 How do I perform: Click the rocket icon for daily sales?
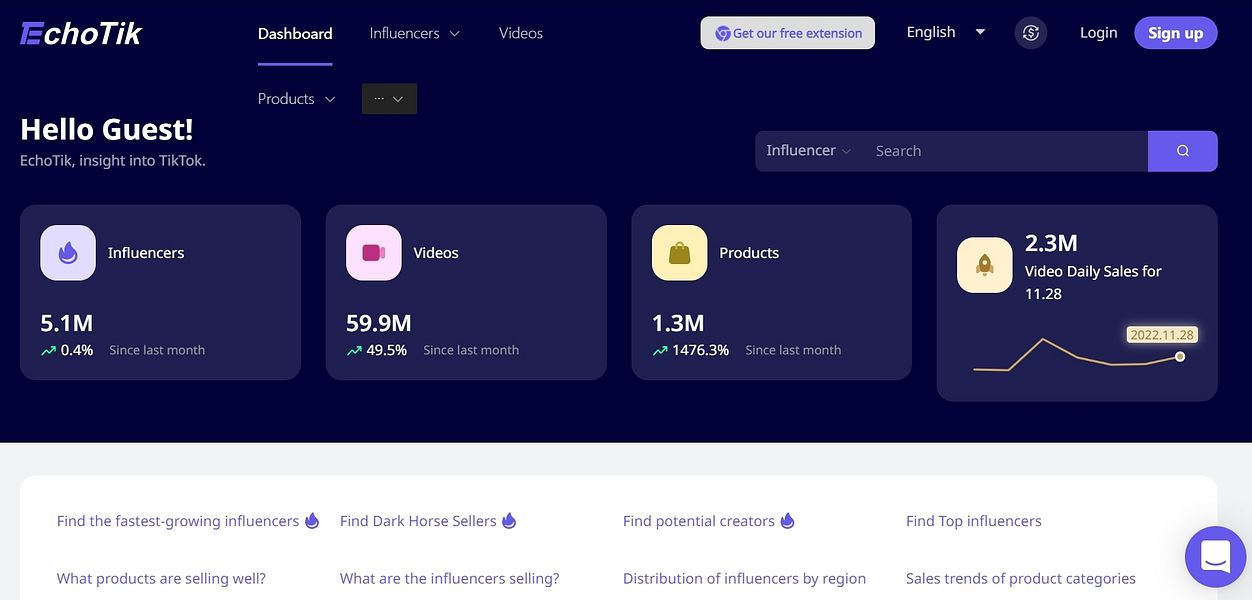click(985, 265)
